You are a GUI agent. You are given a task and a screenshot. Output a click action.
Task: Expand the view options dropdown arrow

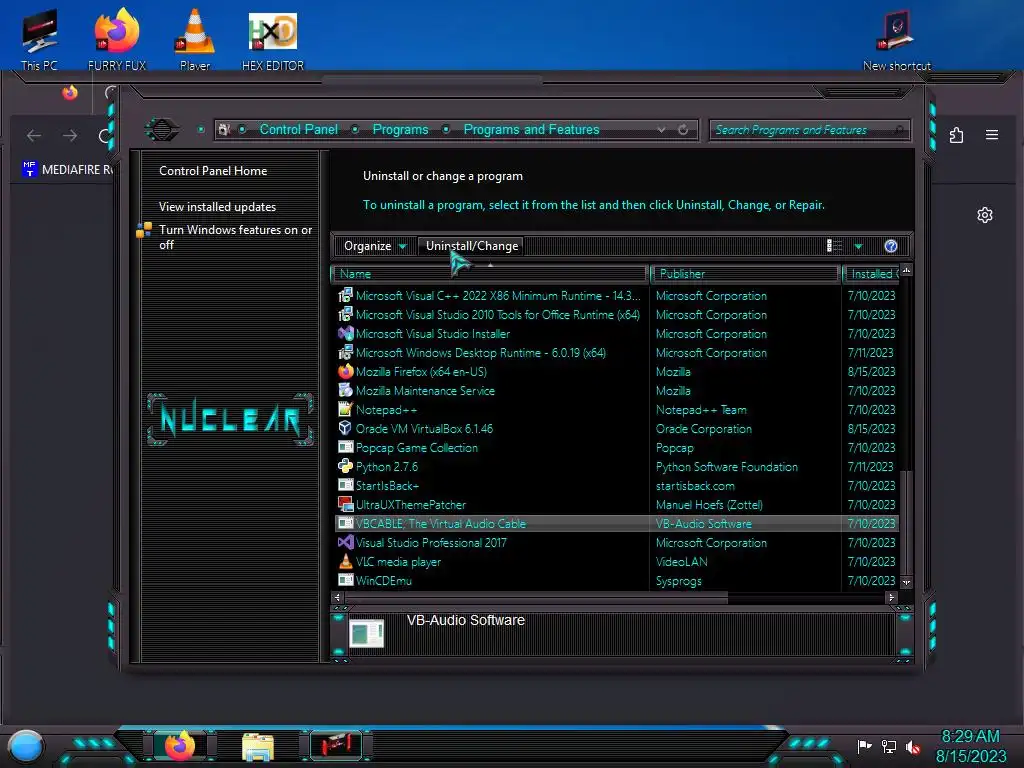click(x=859, y=246)
